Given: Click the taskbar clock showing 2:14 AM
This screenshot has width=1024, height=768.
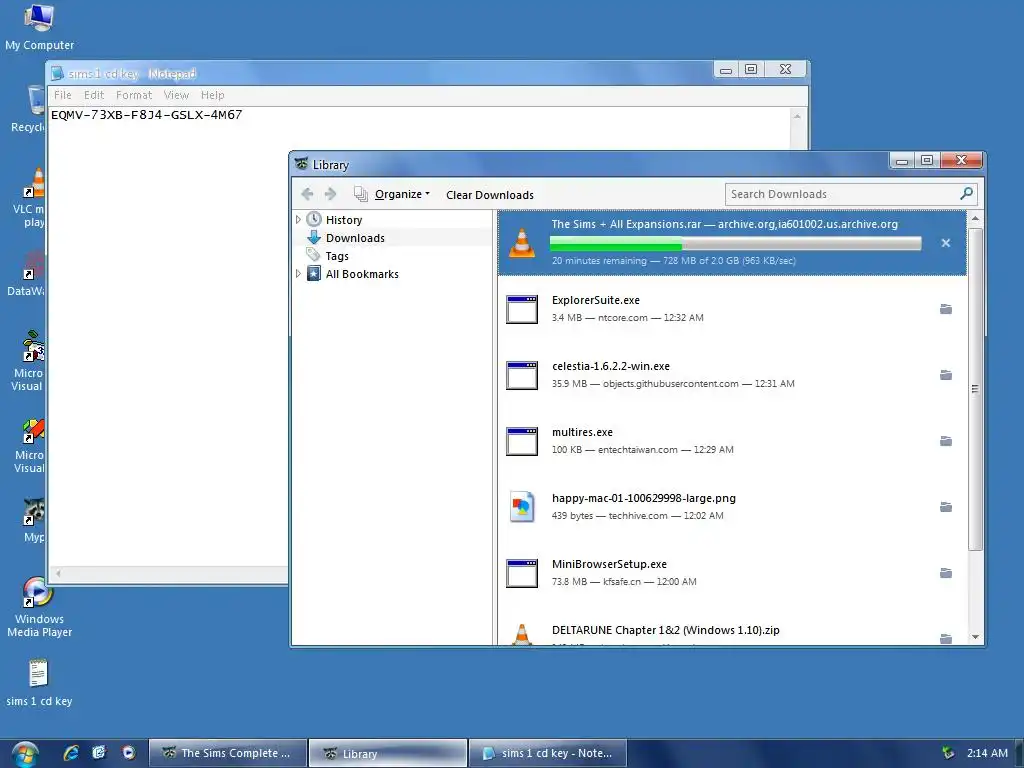Looking at the screenshot, I should coord(987,753).
